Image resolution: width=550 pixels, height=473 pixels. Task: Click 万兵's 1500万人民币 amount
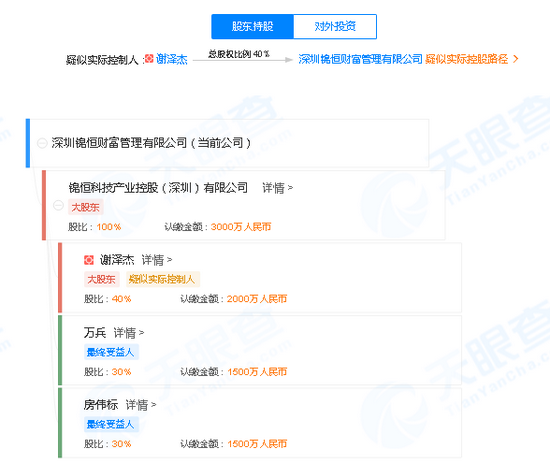(257, 372)
